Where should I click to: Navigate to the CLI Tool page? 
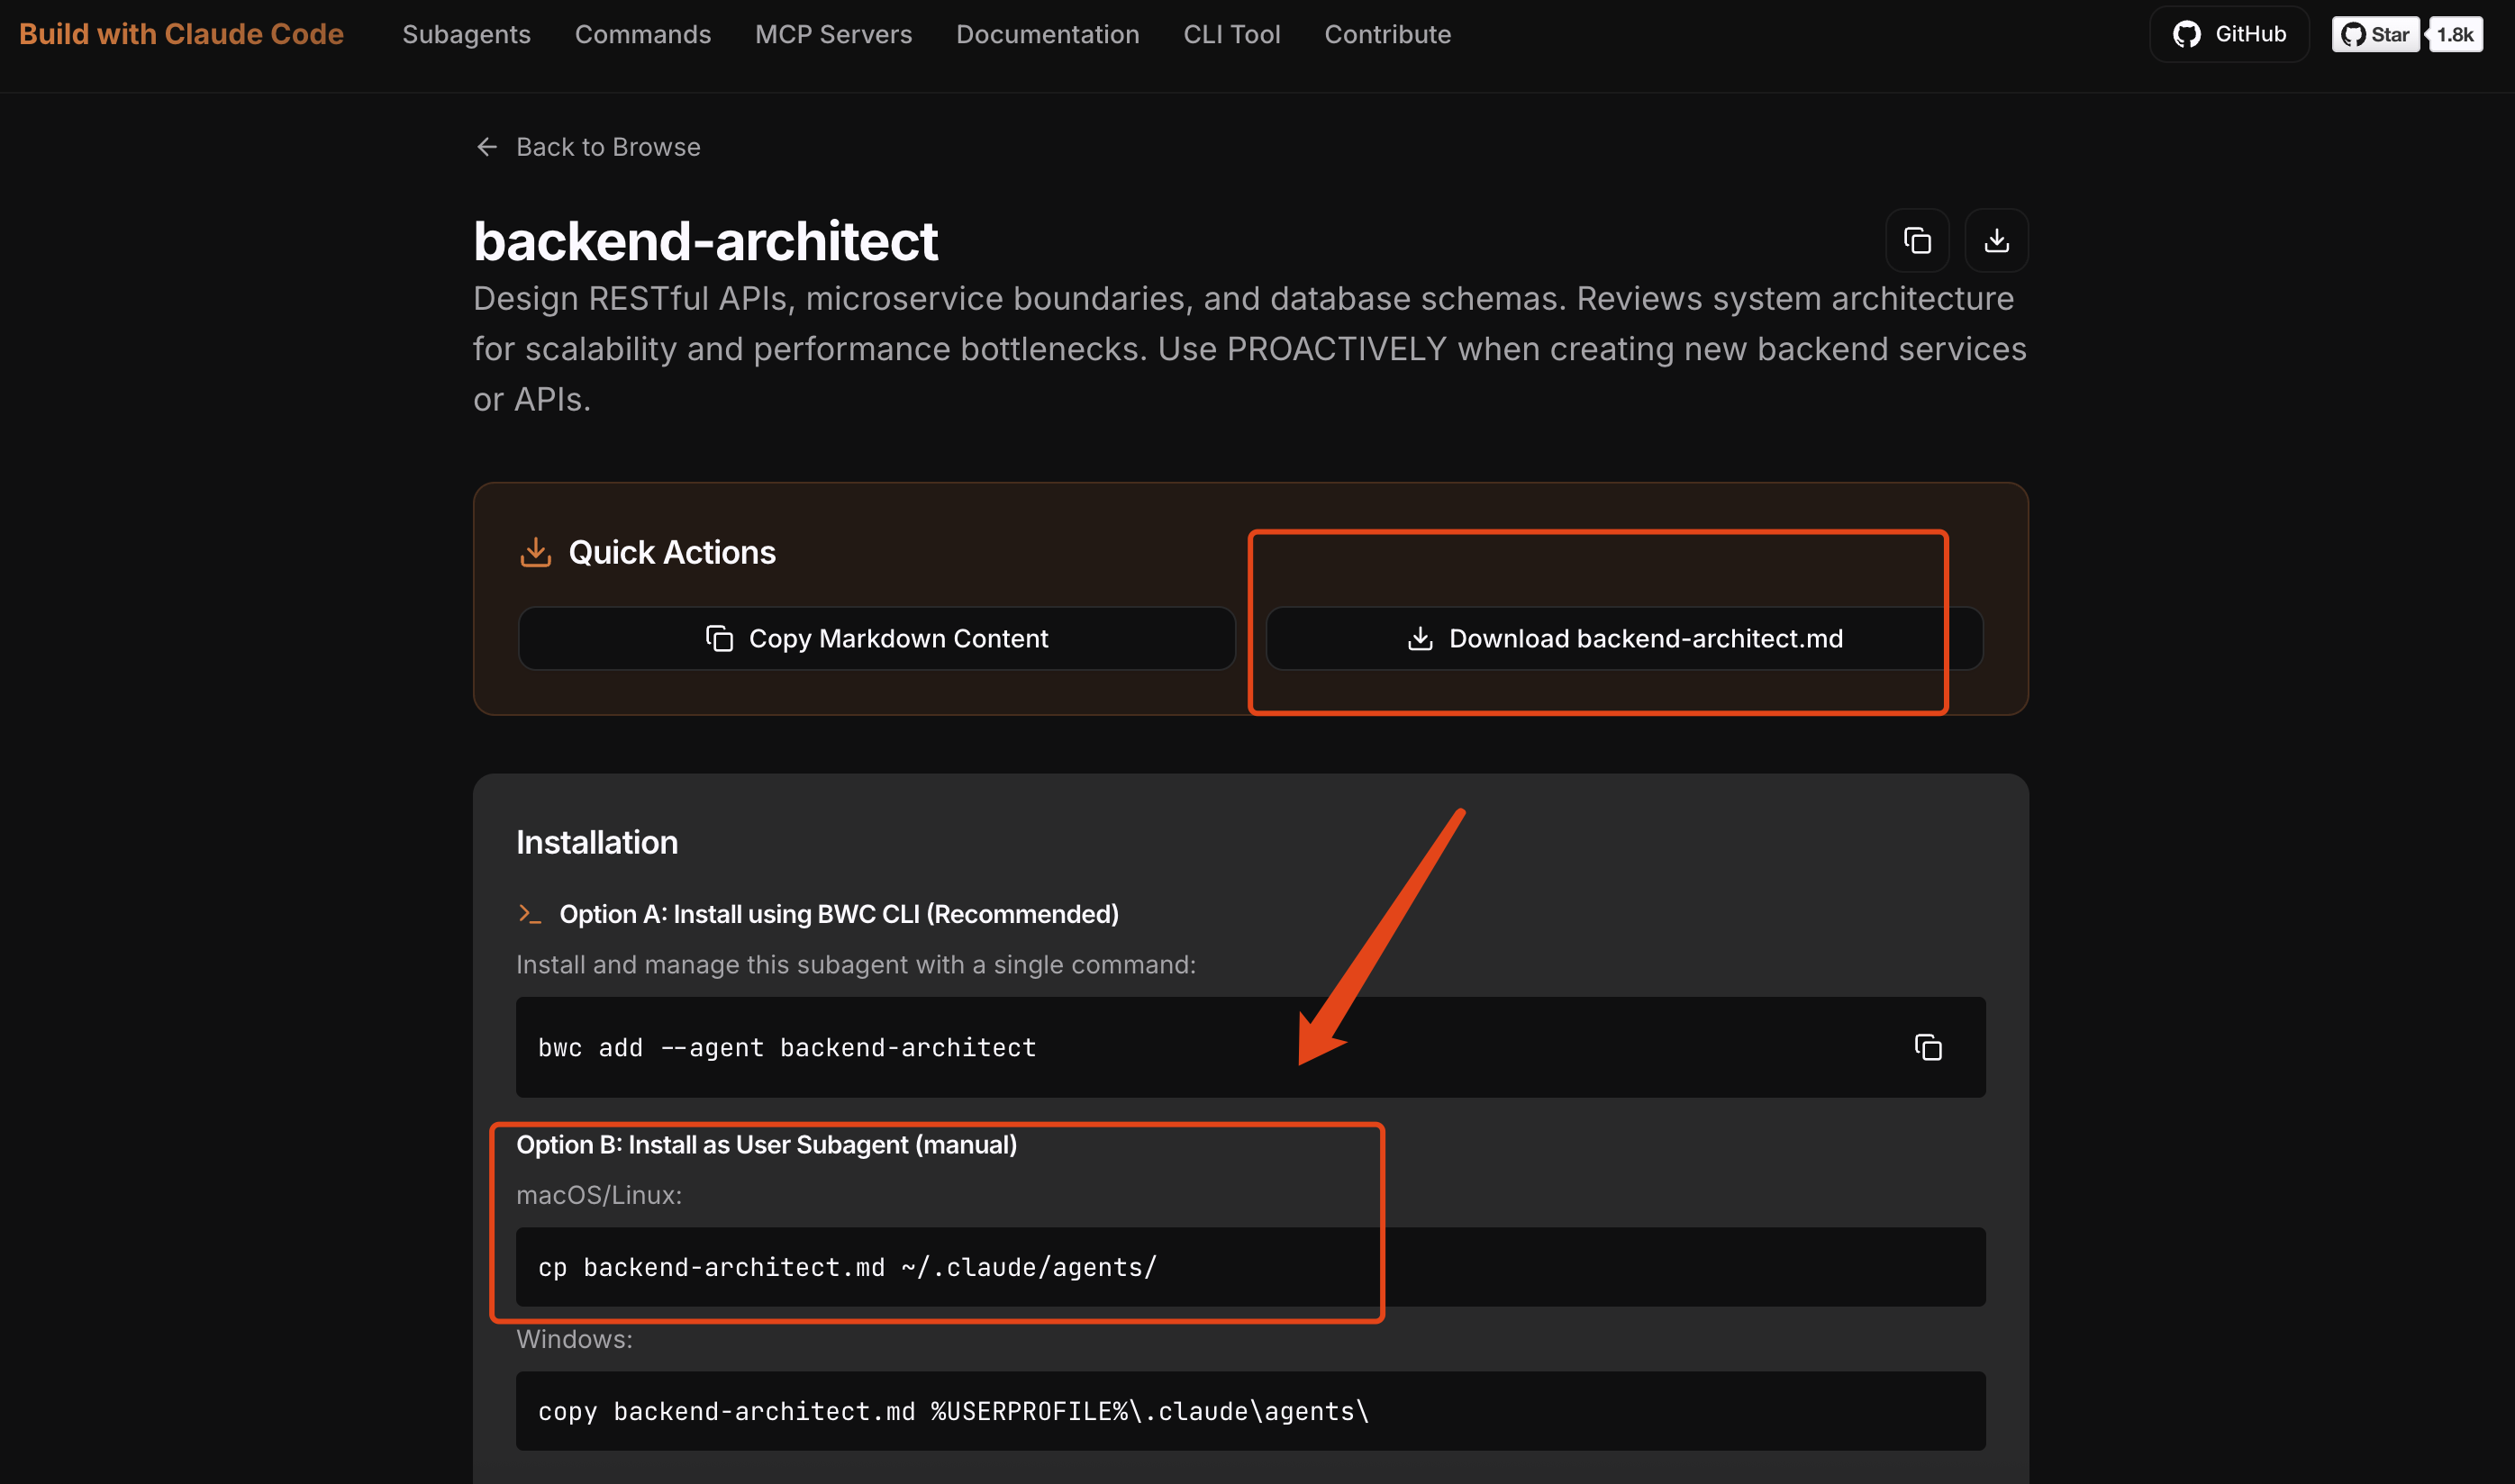point(1231,34)
